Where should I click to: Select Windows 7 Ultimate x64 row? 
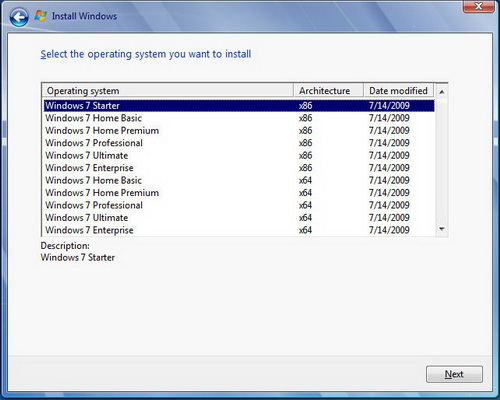click(x=239, y=218)
